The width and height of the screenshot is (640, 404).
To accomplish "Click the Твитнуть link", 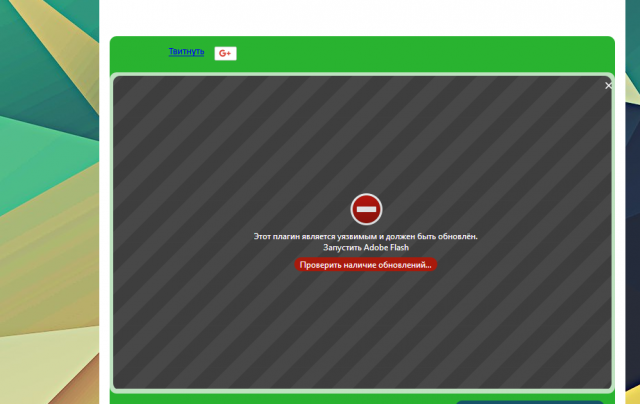I will (186, 51).
